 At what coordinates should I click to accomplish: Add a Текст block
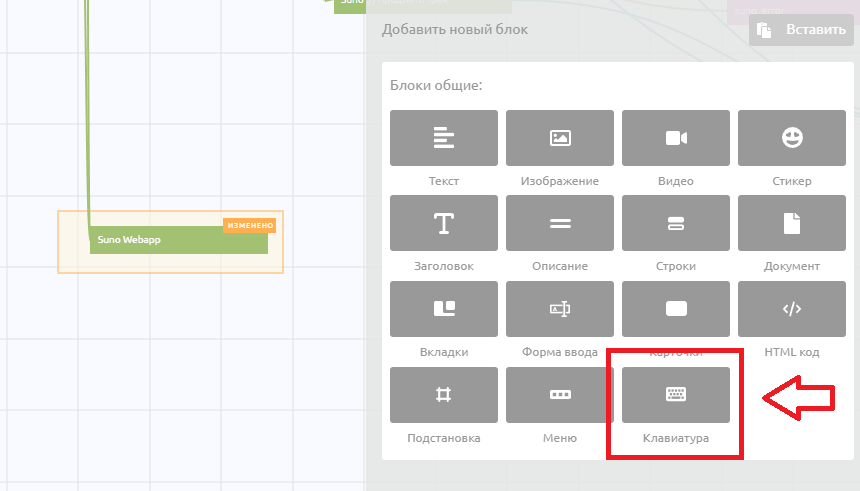point(443,138)
